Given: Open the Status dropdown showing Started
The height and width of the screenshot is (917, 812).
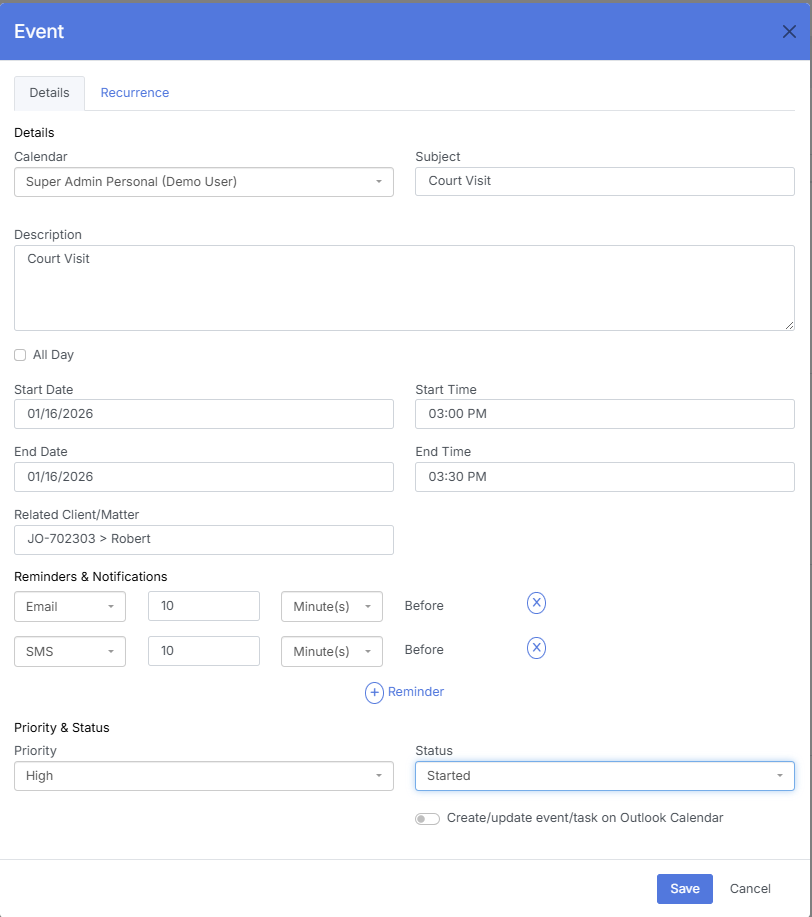Looking at the screenshot, I should click(604, 776).
